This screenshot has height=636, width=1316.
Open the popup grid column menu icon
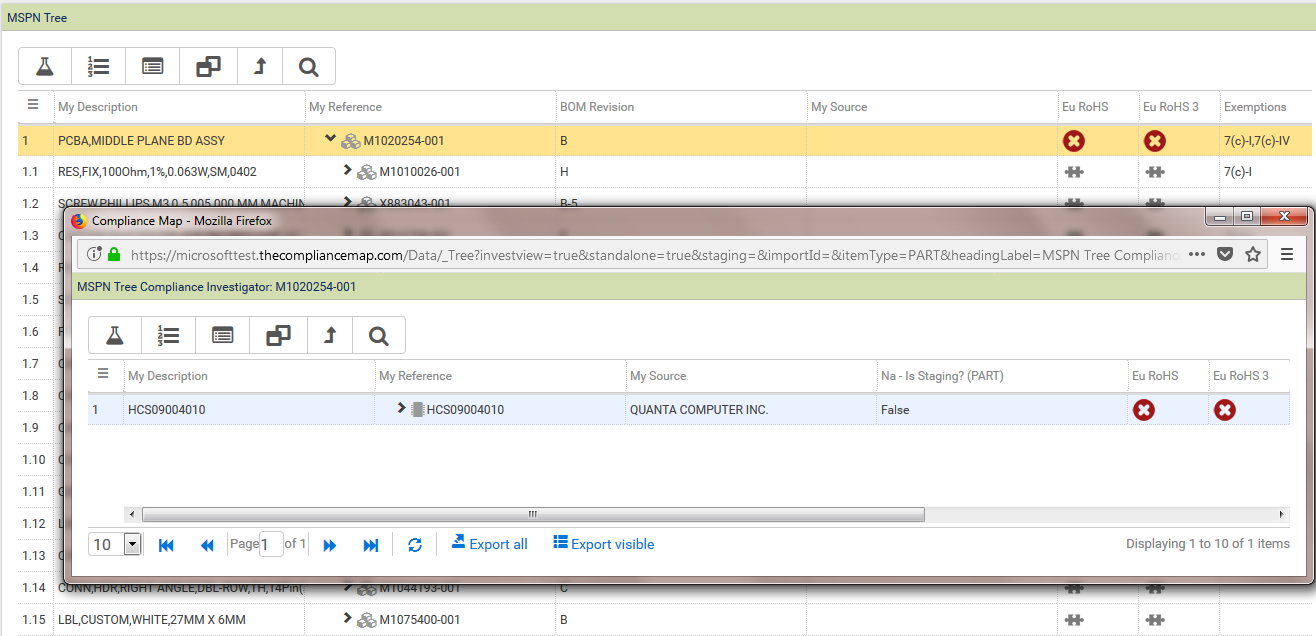[x=103, y=375]
